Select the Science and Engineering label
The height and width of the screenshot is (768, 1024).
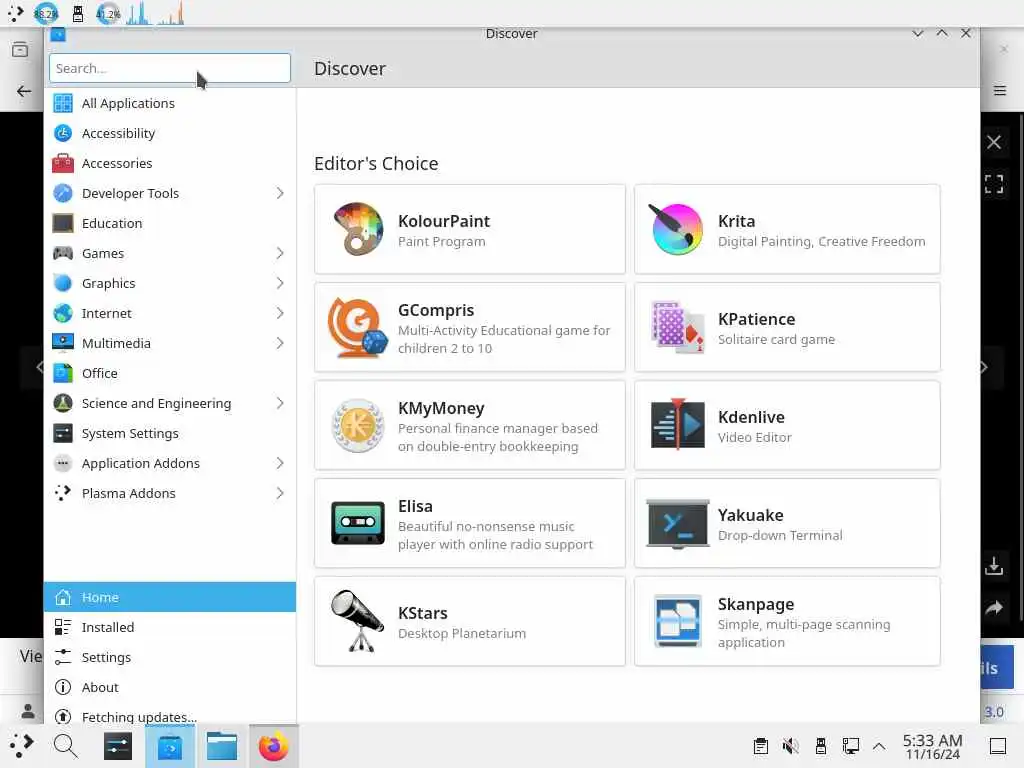point(156,404)
